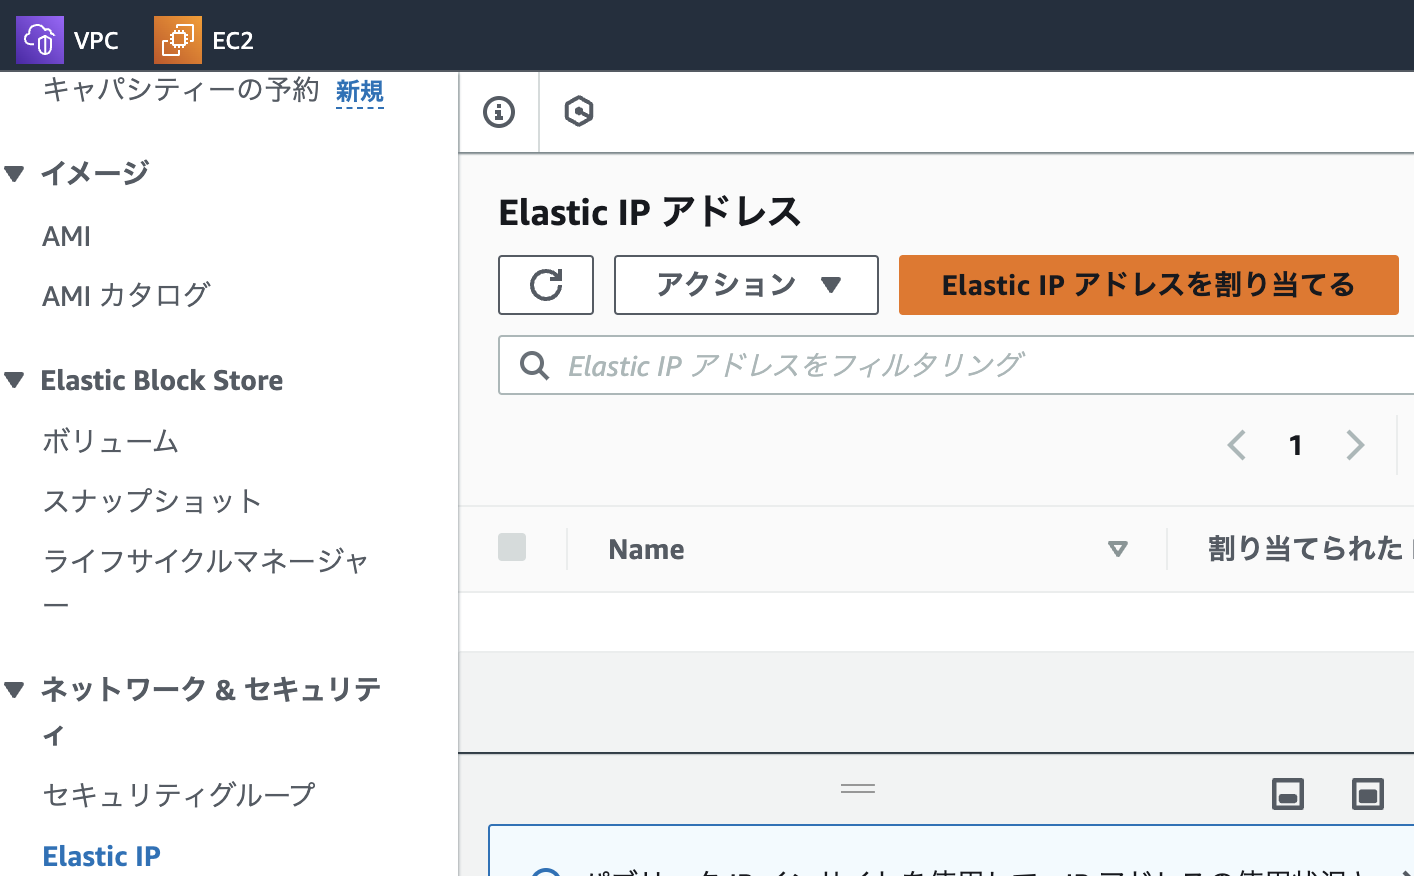Open the アクション dropdown menu
The width and height of the screenshot is (1414, 876).
pos(745,285)
